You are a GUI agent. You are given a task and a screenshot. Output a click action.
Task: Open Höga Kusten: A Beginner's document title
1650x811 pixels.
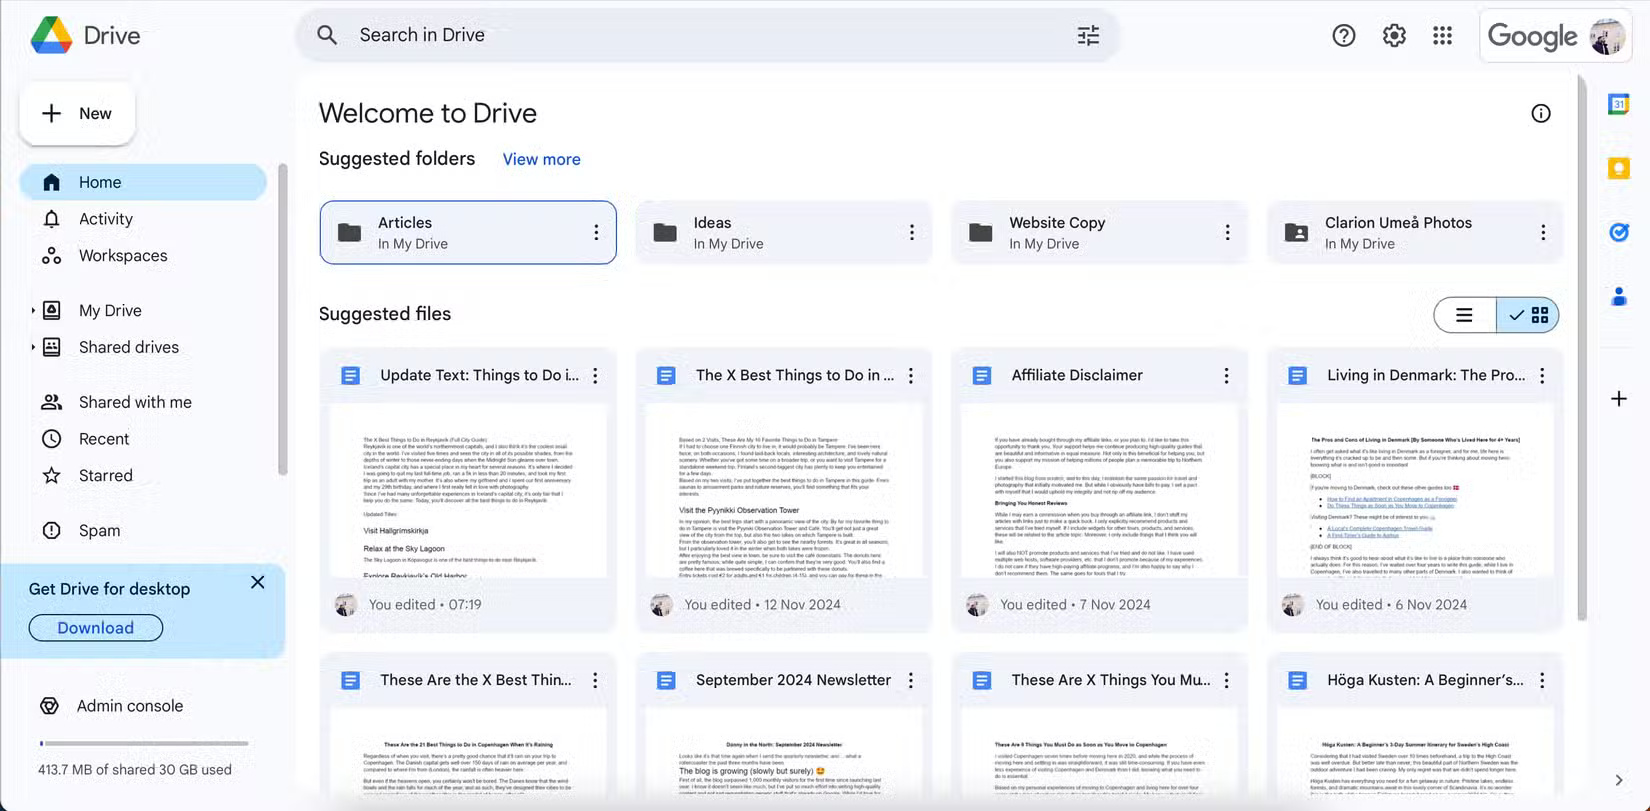(x=1425, y=680)
